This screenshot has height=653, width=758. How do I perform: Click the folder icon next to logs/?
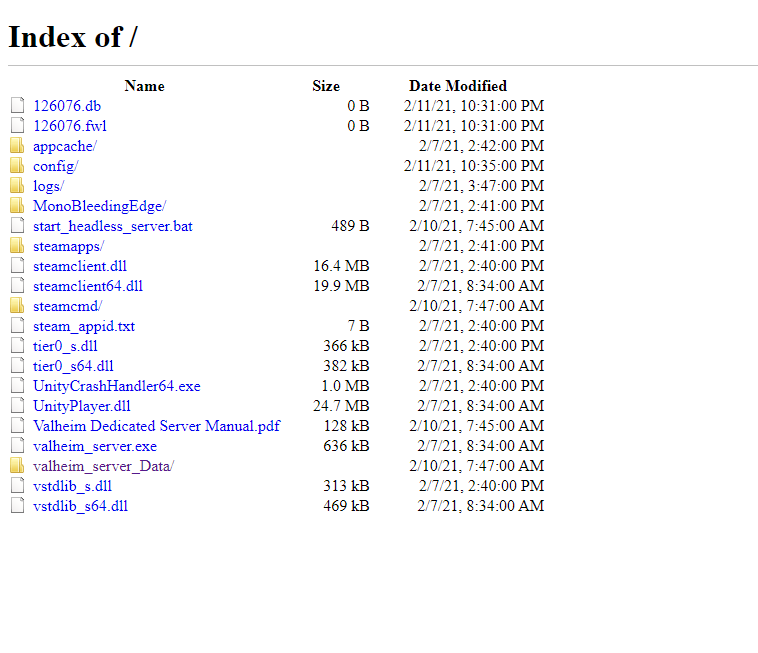point(17,185)
